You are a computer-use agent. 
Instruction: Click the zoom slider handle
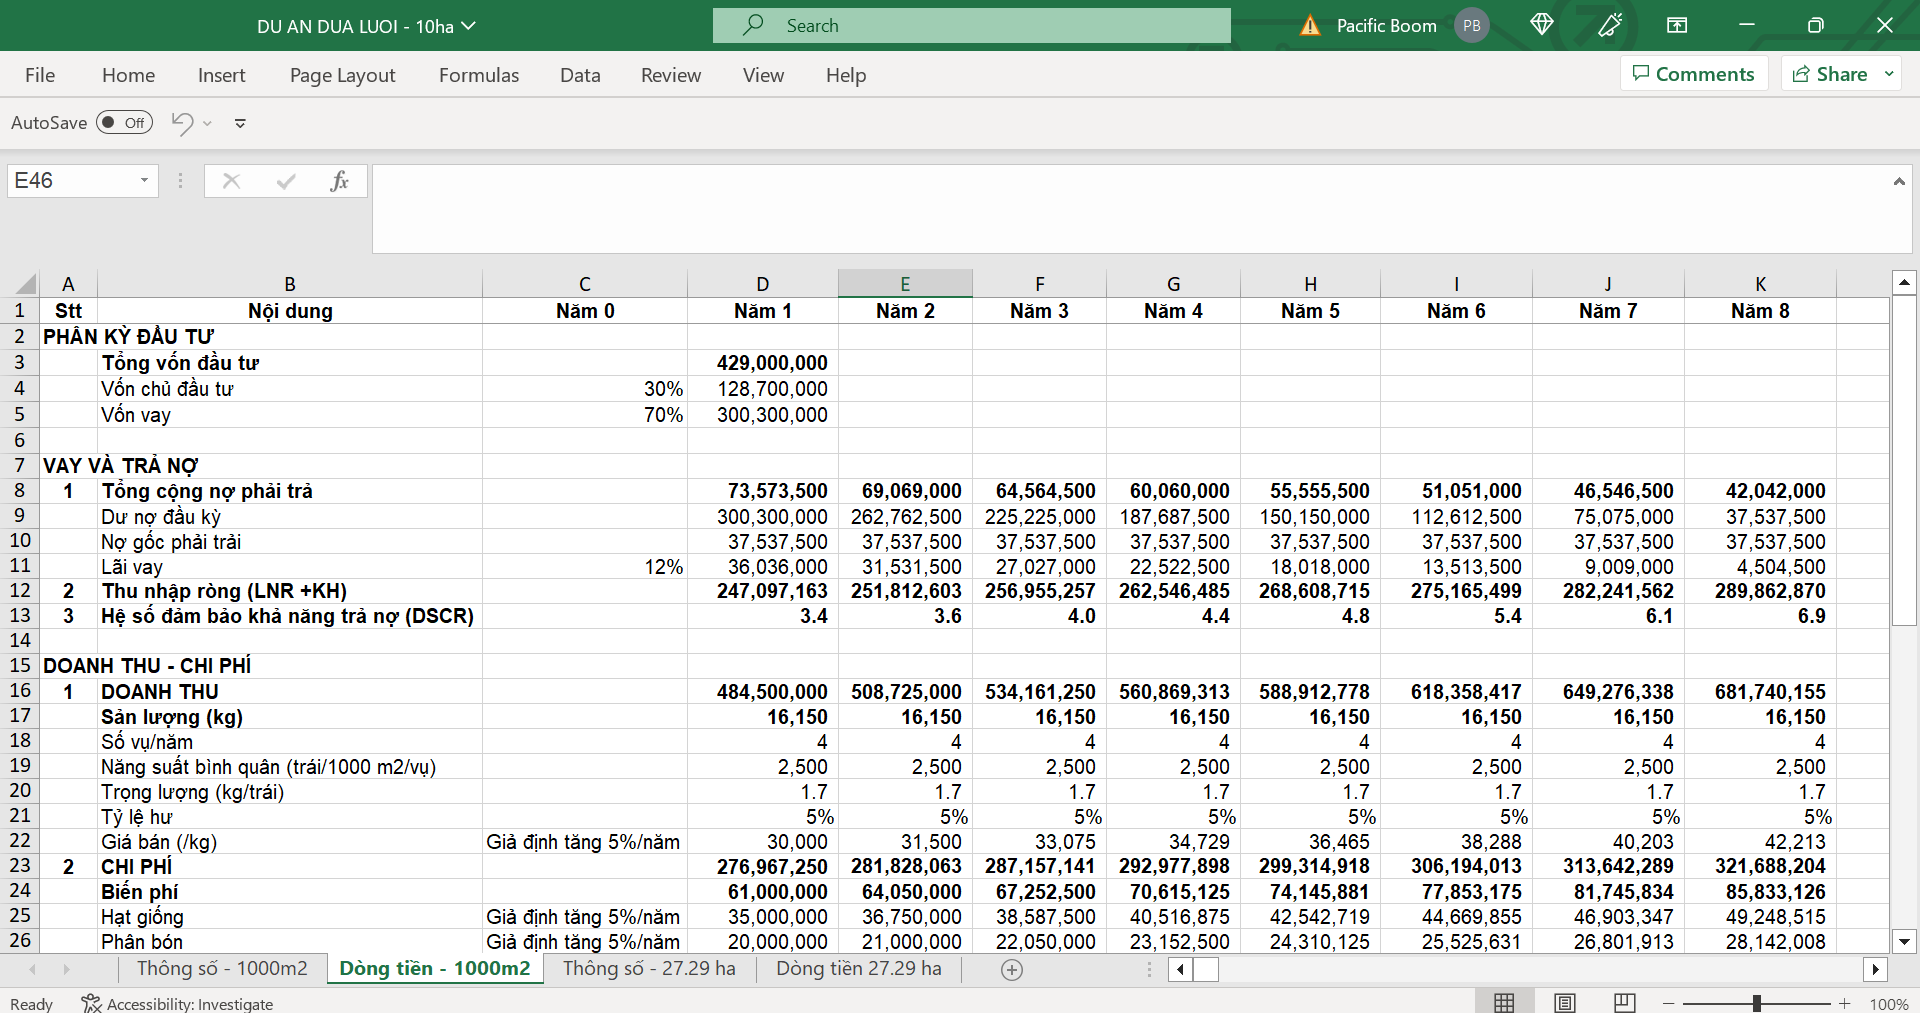[x=1757, y=1003]
